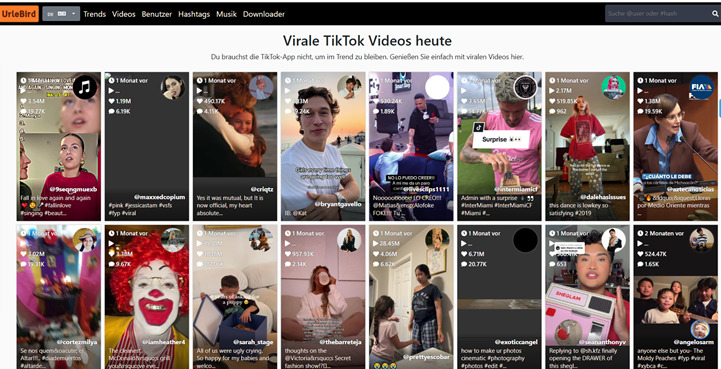Open avatar on @seananthonyv video card

click(614, 240)
